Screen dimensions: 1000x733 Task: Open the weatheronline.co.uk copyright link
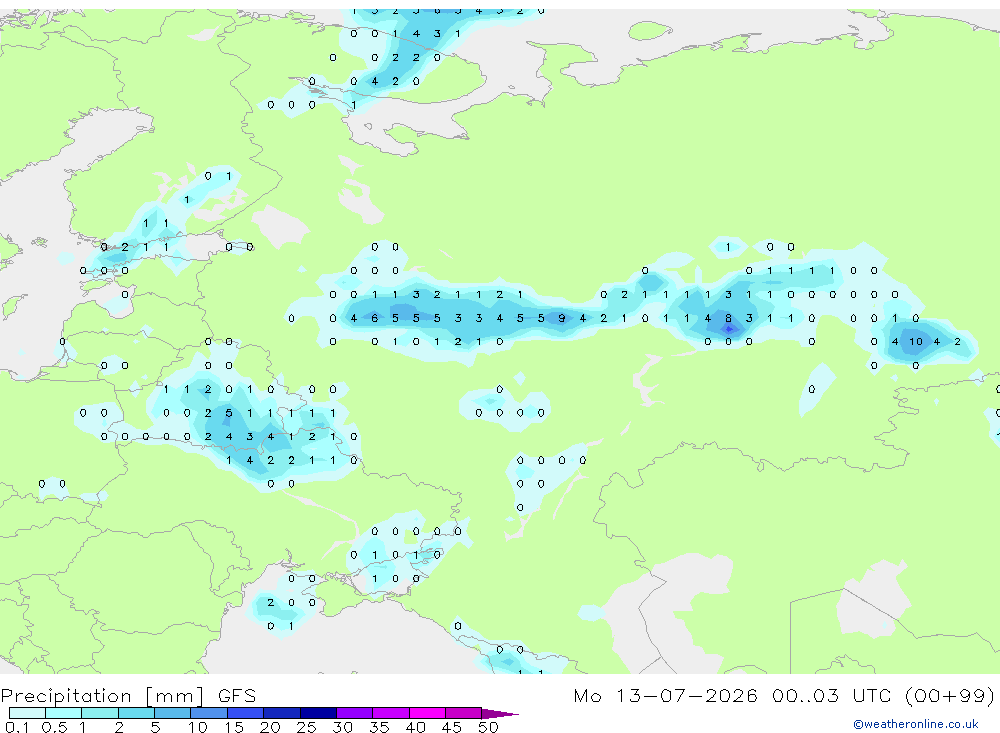pyautogui.click(x=916, y=724)
